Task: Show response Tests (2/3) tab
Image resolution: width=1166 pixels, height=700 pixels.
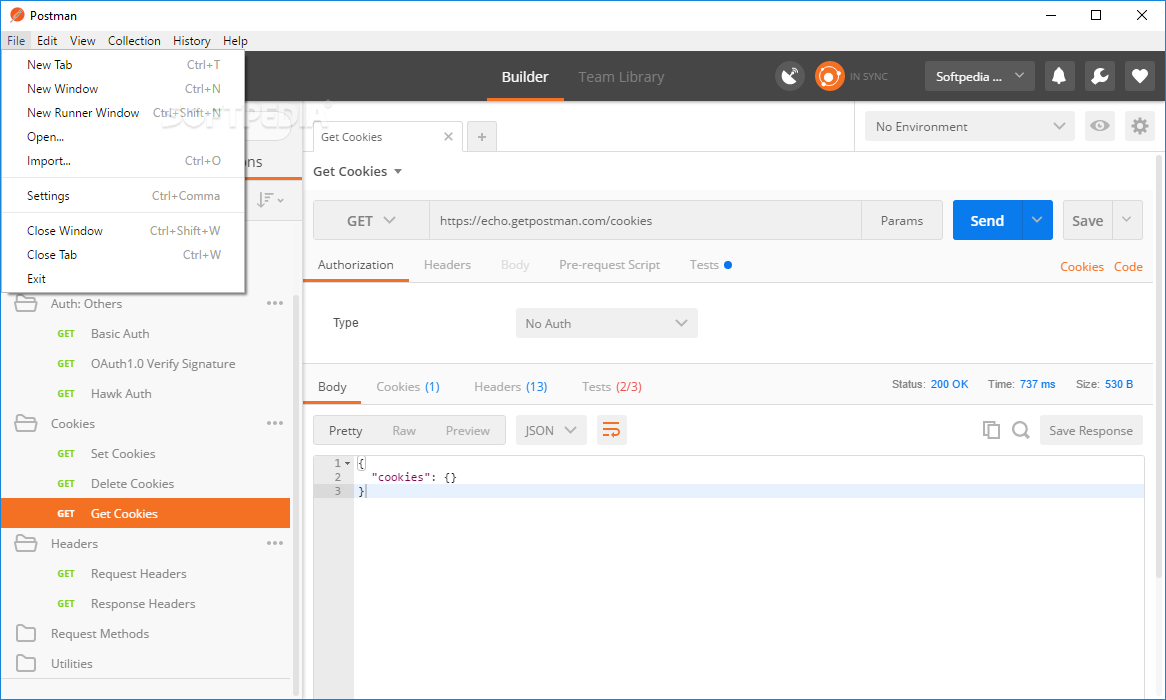Action: (611, 387)
